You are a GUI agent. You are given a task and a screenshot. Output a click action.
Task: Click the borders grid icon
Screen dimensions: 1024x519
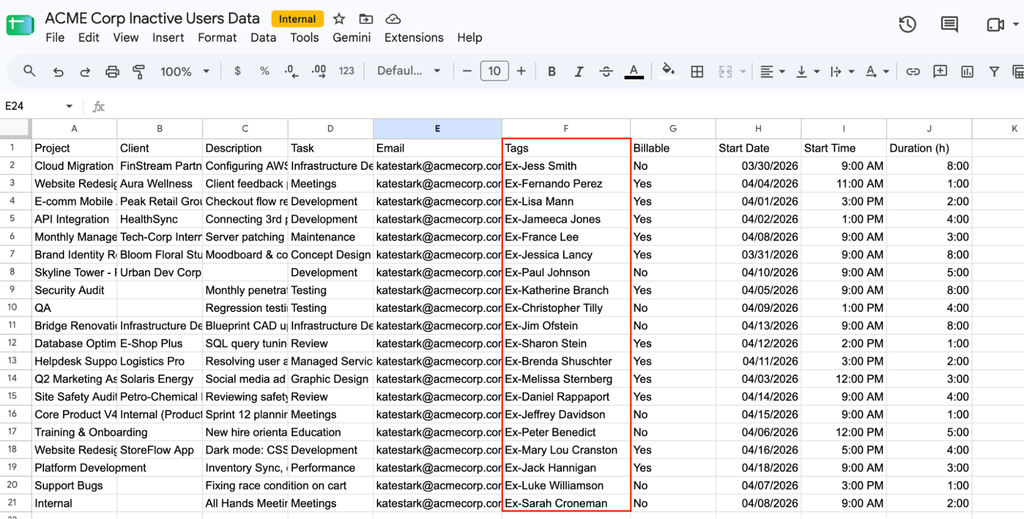(x=697, y=71)
